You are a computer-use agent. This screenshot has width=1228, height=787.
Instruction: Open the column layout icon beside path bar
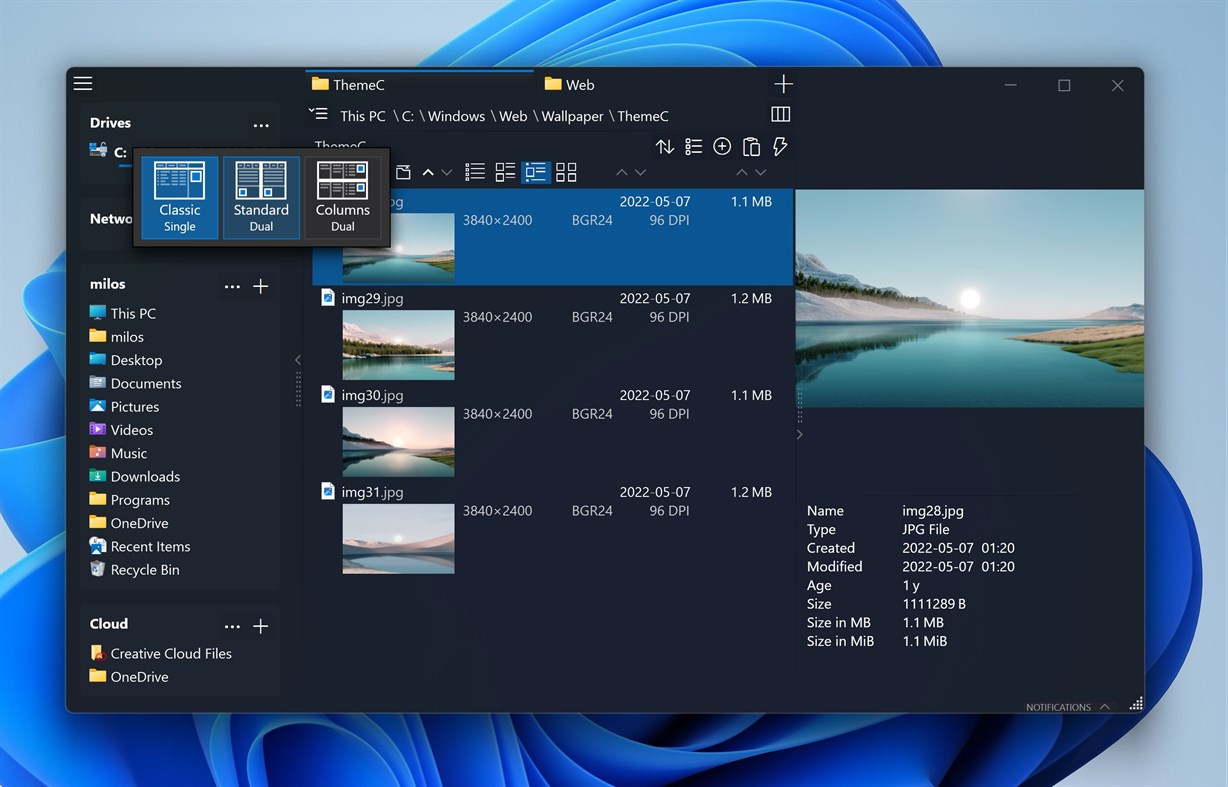[x=781, y=115]
